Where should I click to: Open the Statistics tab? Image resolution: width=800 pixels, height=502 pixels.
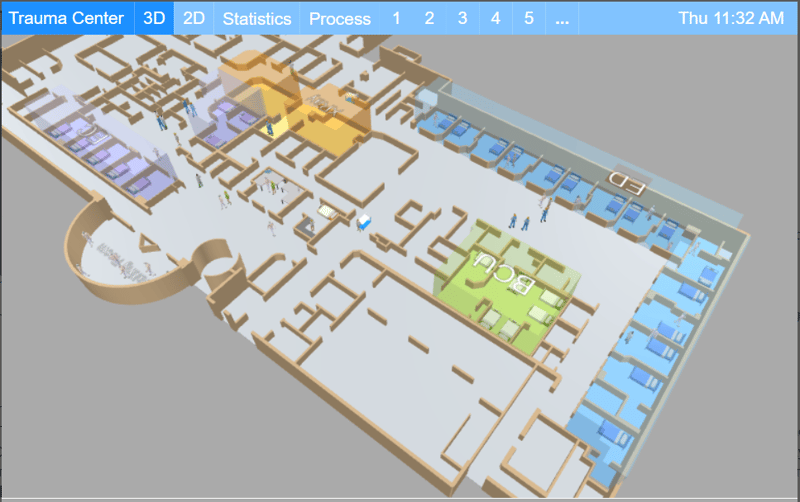pos(257,18)
